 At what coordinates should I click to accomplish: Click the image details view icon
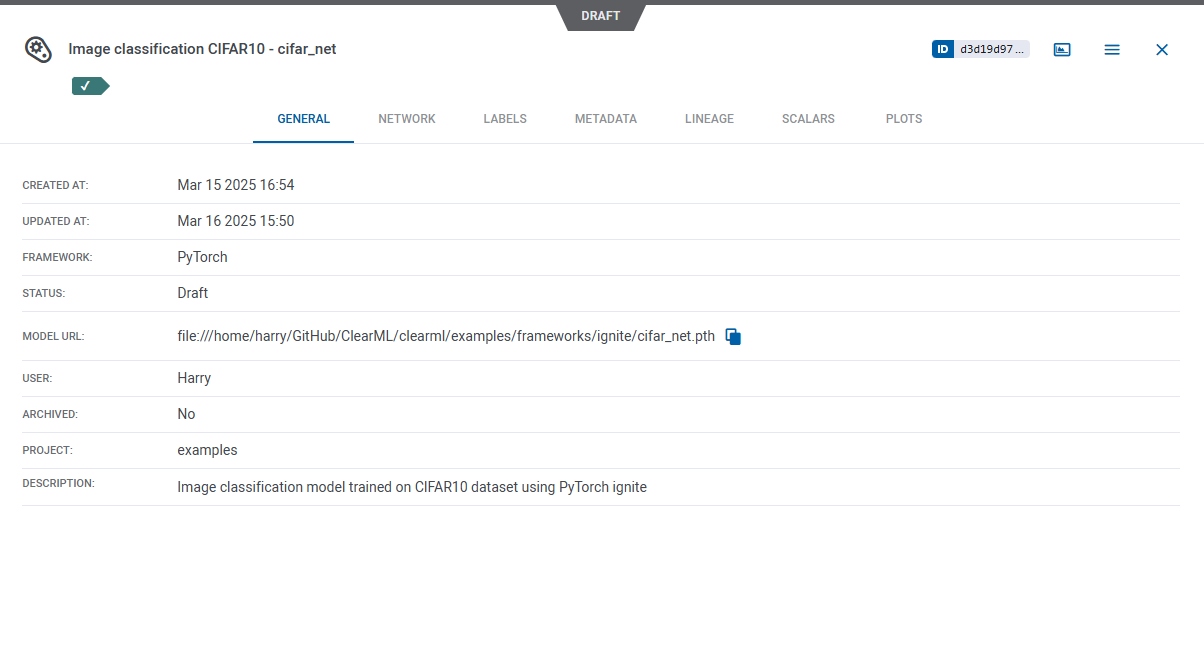(x=1062, y=49)
